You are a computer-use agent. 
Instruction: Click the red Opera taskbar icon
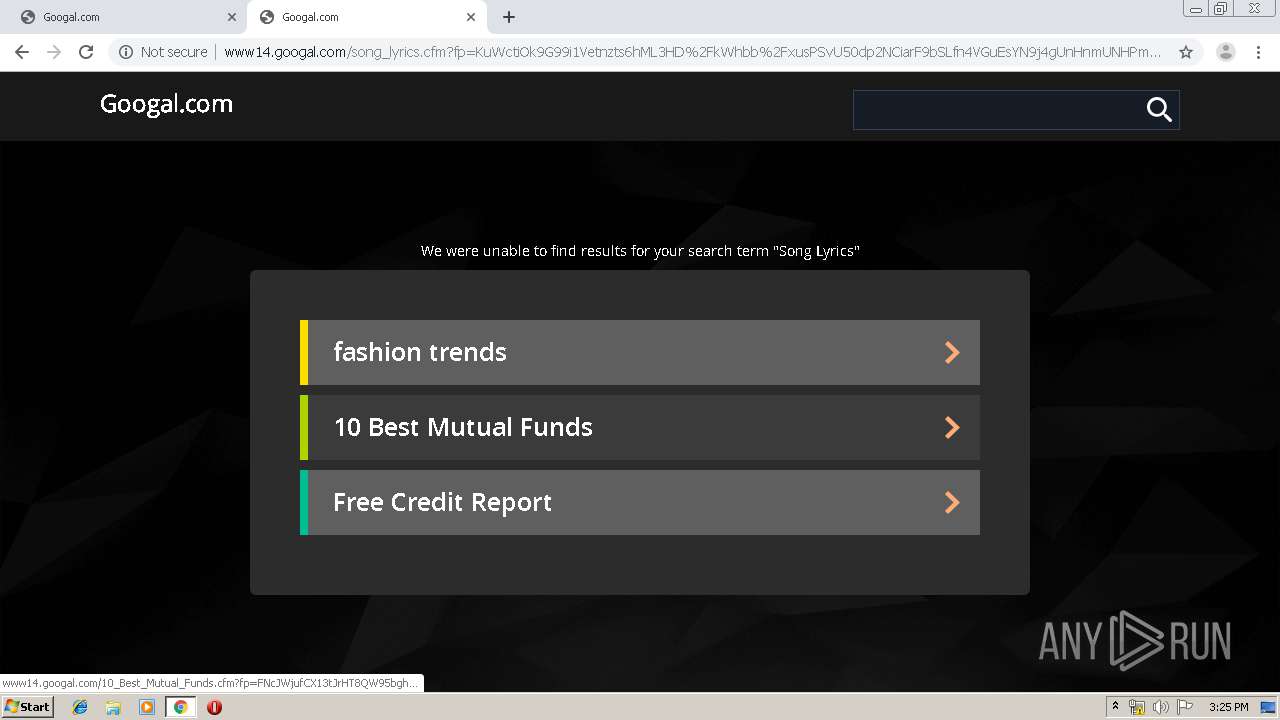tap(214, 707)
